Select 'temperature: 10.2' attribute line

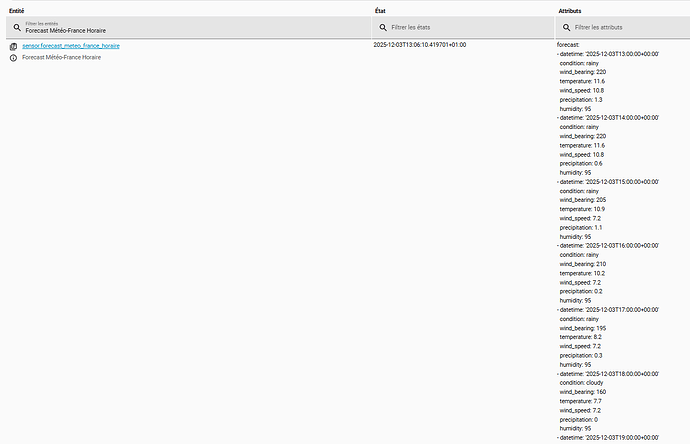click(582, 273)
